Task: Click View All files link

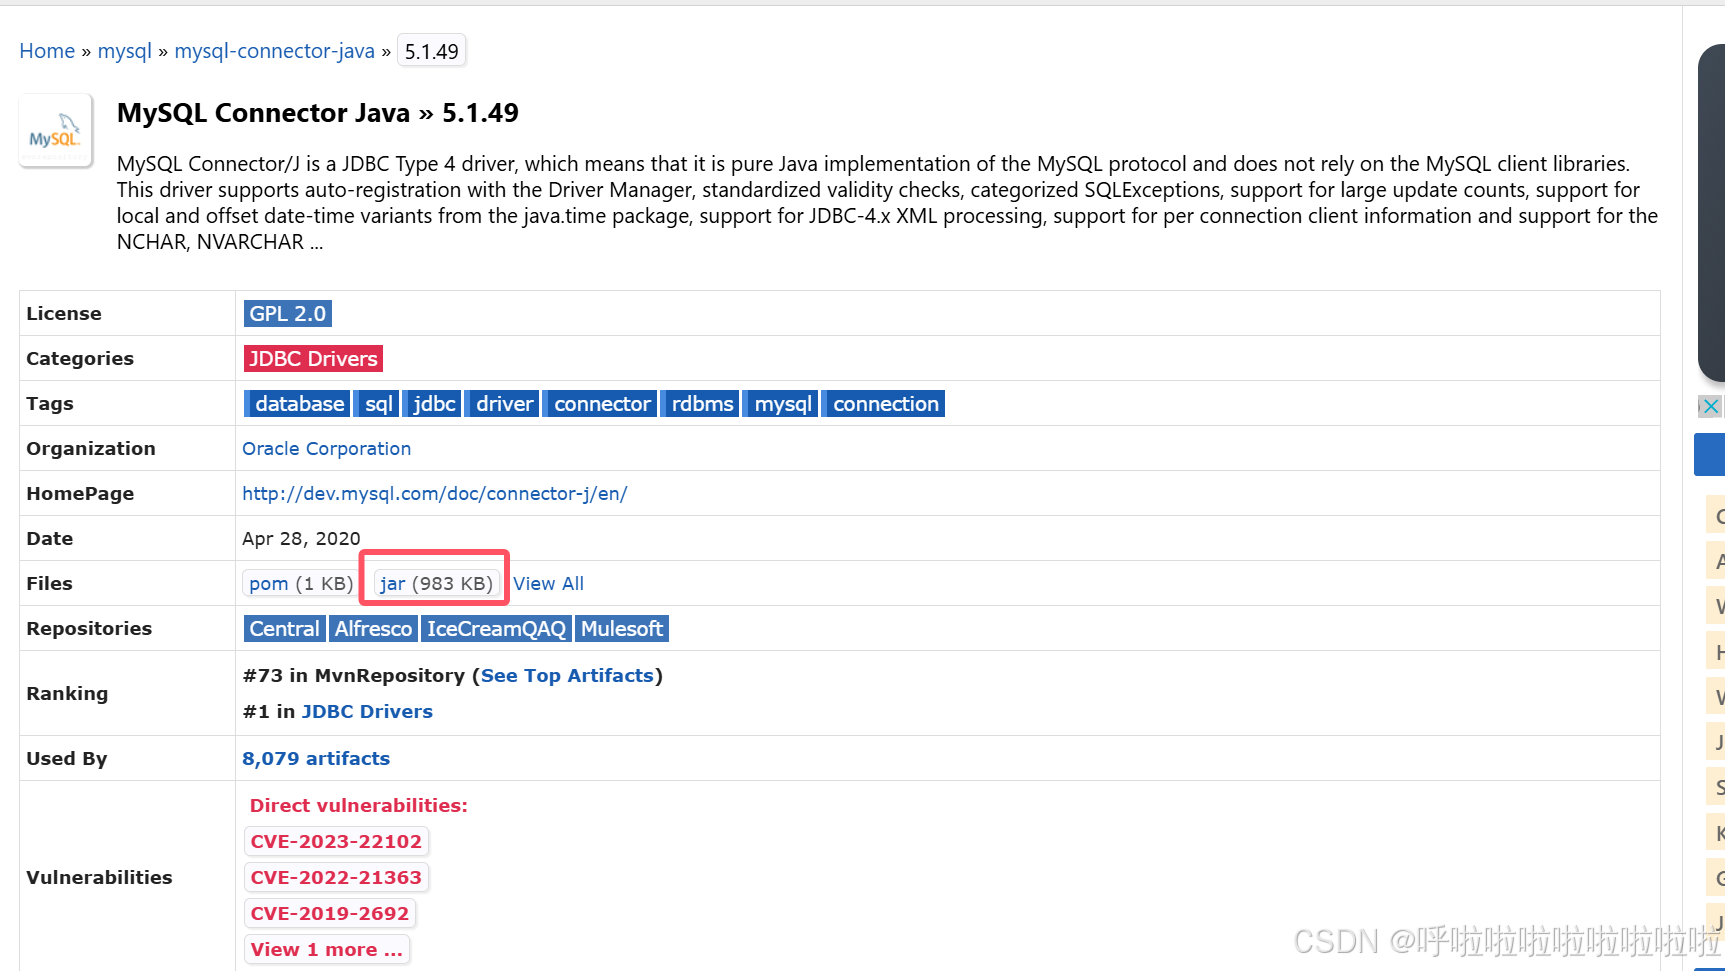Action: coord(549,584)
